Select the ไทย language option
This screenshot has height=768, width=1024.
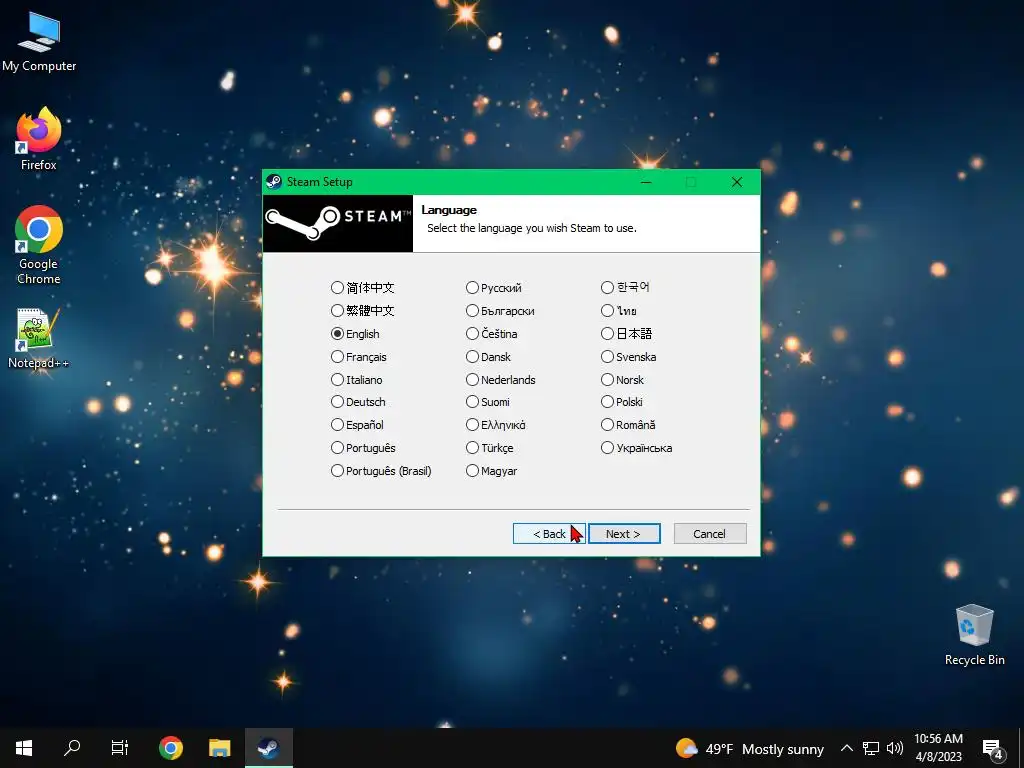619,310
